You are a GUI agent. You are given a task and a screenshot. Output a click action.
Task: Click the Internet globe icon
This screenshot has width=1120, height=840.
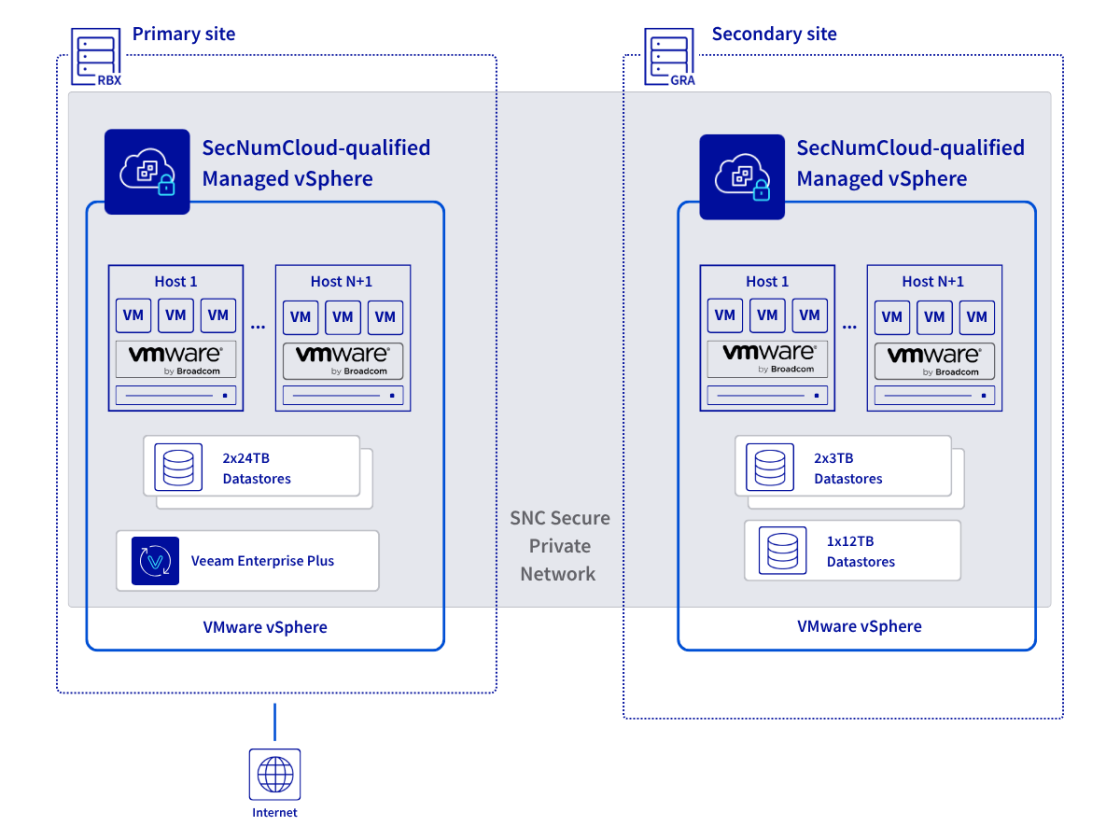[x=275, y=774]
